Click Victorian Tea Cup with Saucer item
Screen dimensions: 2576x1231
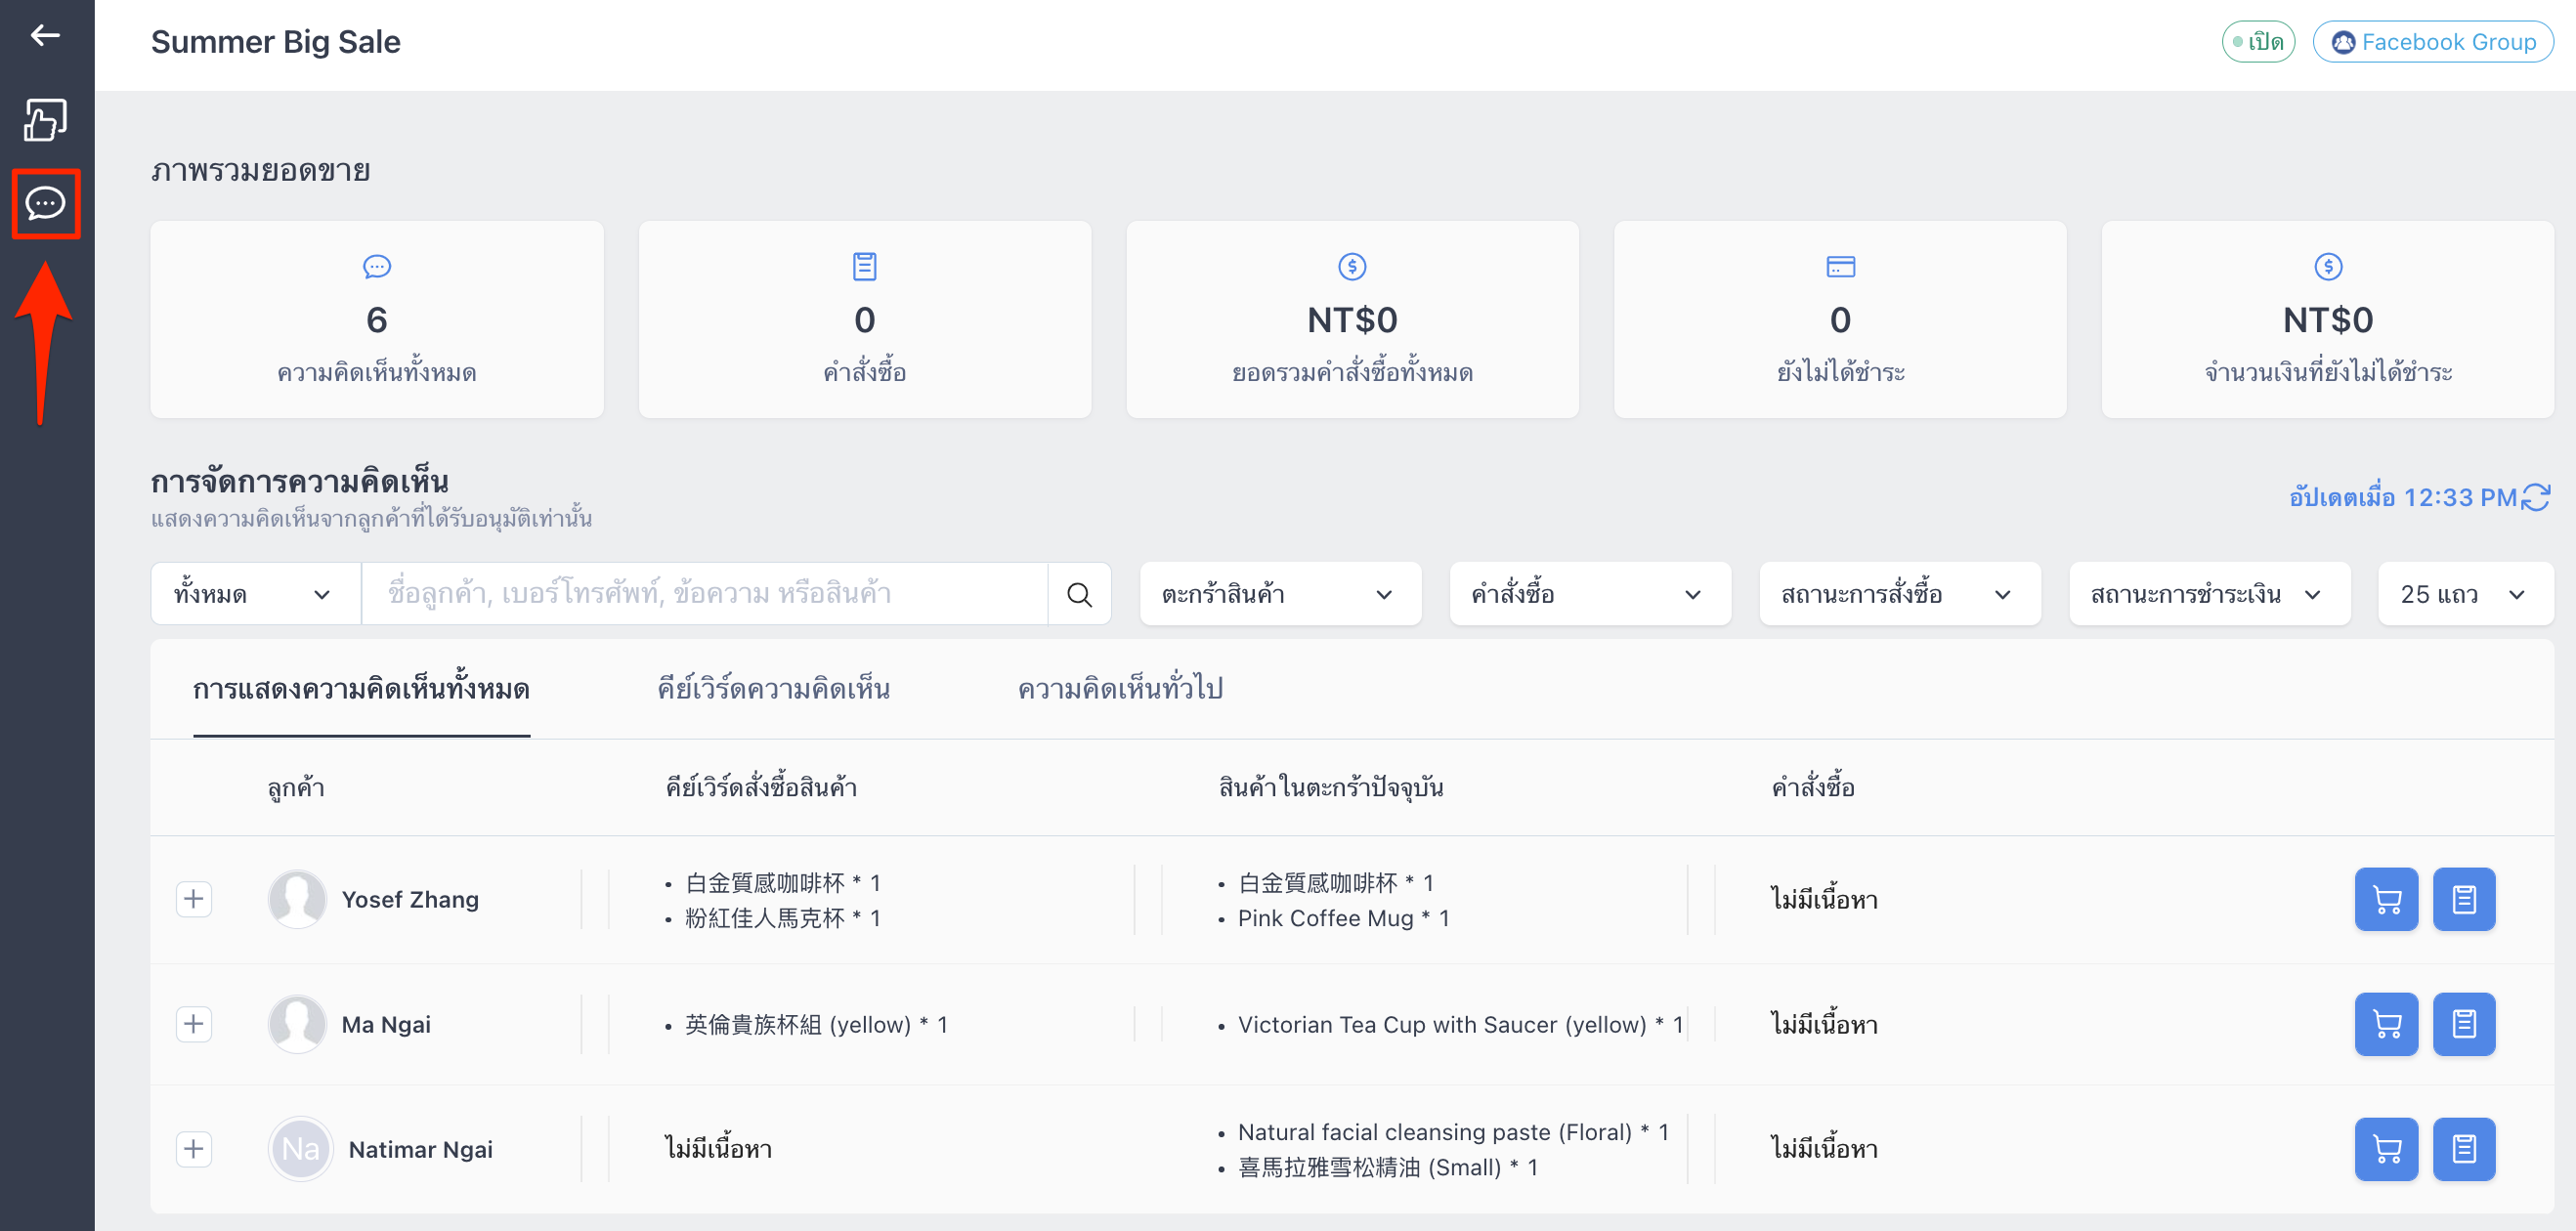point(1460,1025)
